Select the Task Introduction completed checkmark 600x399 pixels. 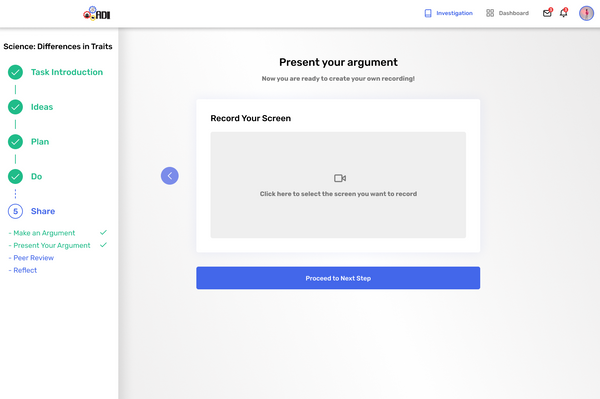coord(15,72)
